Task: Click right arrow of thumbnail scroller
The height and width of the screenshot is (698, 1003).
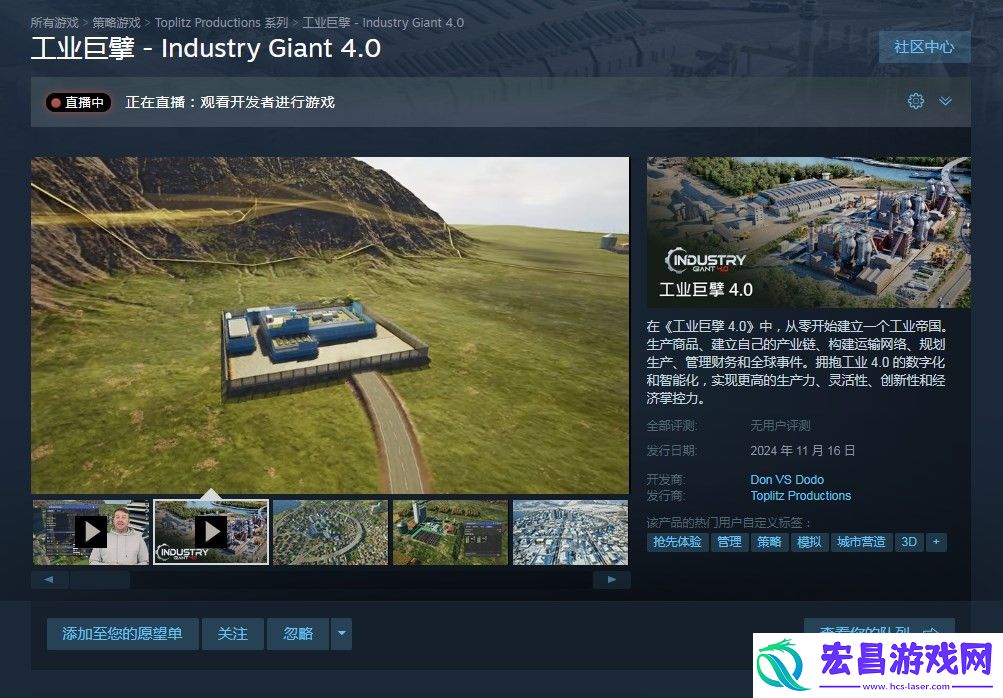Action: 612,580
